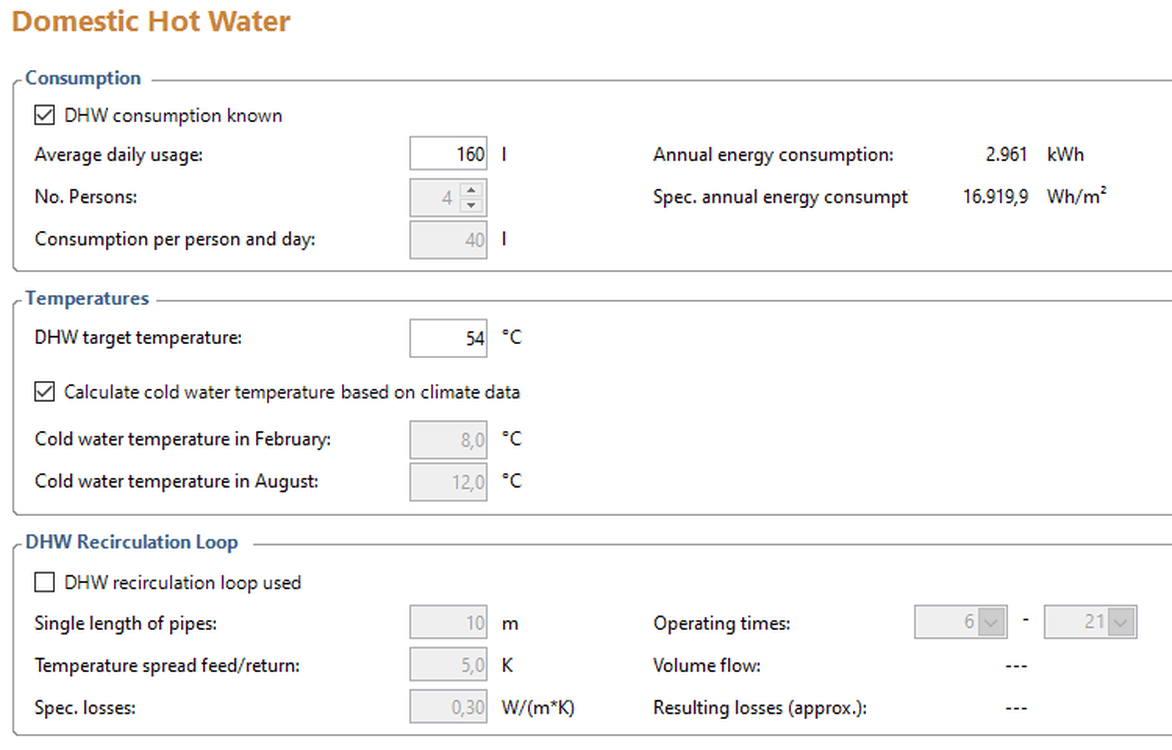Click cold water temperature in February field
Screen dimensions: 1172x750
(448, 439)
